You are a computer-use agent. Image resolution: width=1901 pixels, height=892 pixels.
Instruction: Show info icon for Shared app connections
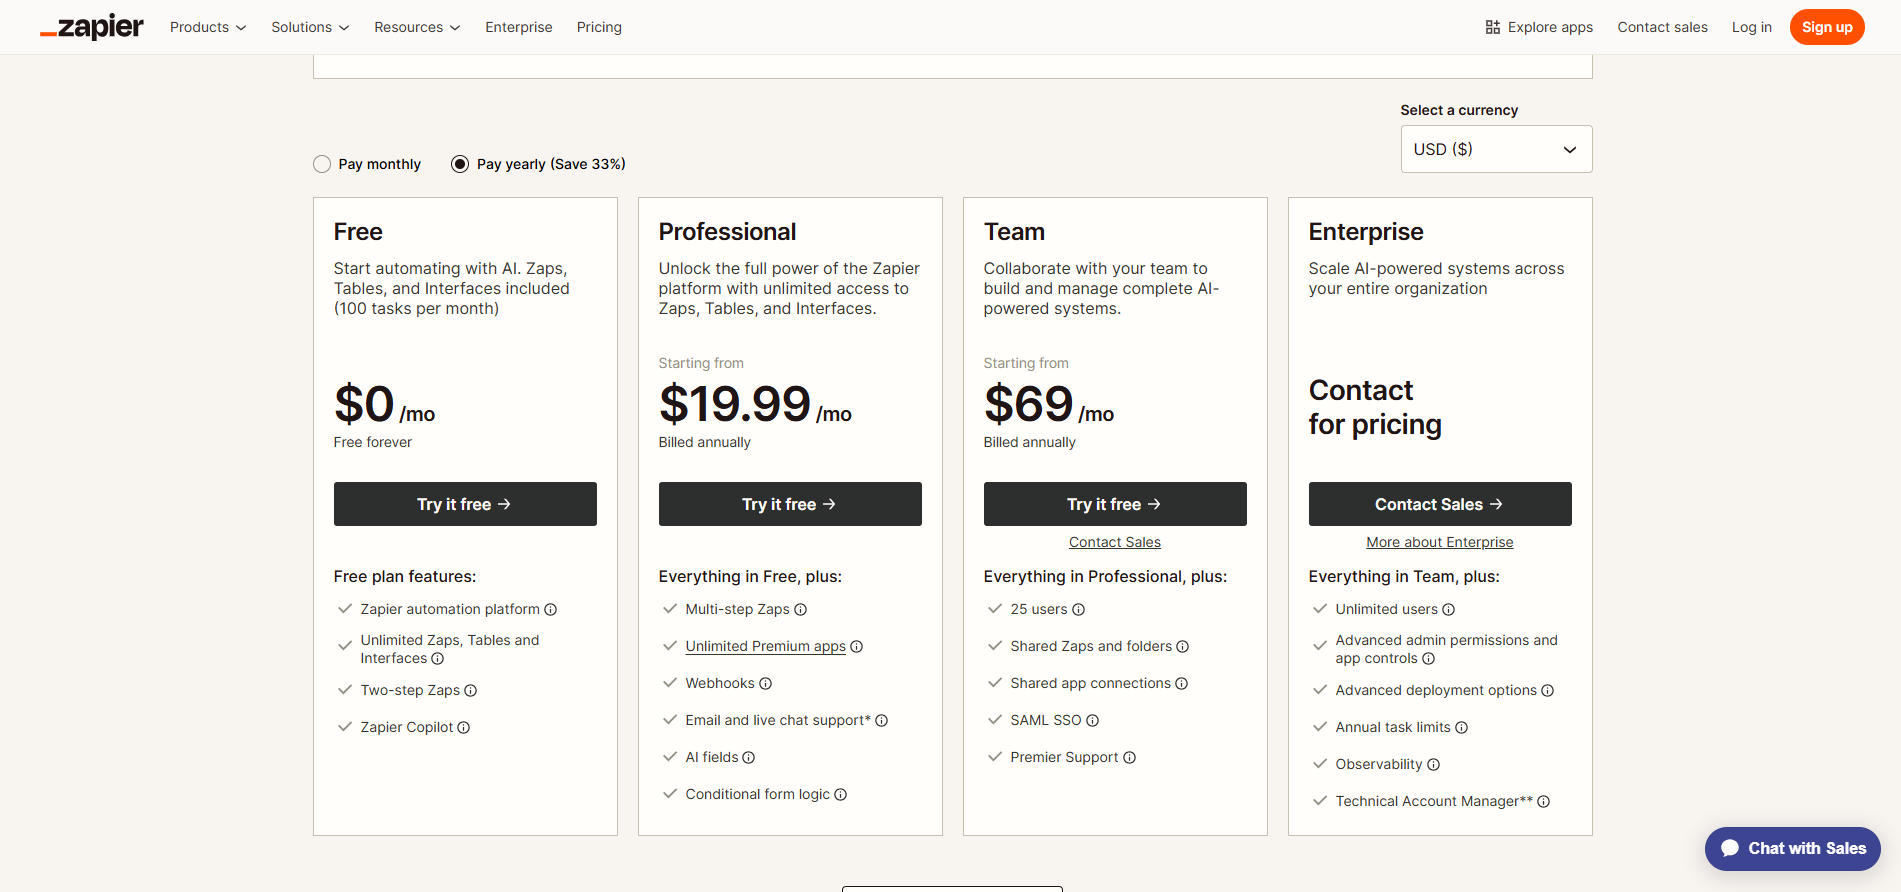1181,683
